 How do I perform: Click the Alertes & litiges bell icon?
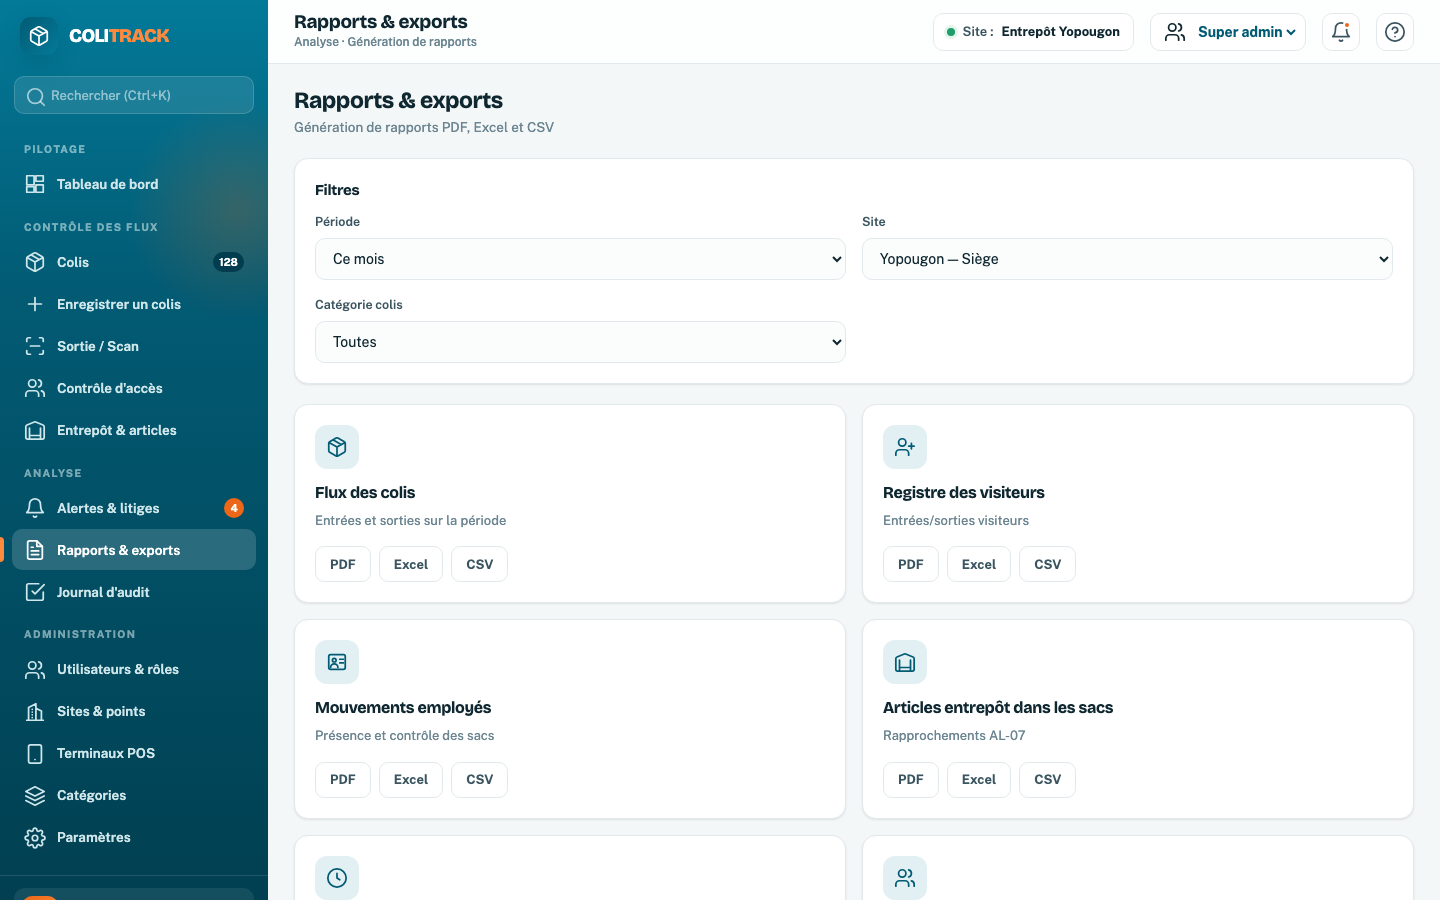(35, 508)
